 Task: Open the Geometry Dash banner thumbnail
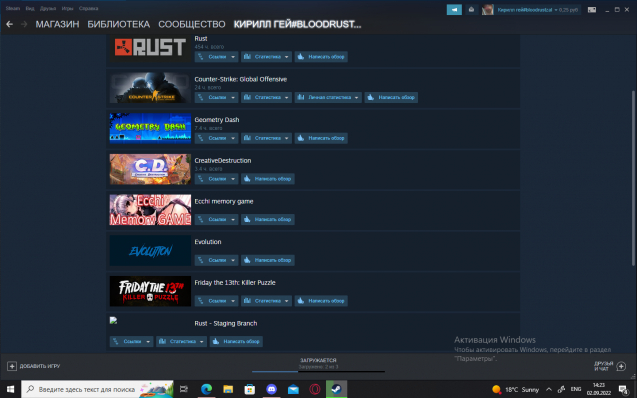pos(150,128)
